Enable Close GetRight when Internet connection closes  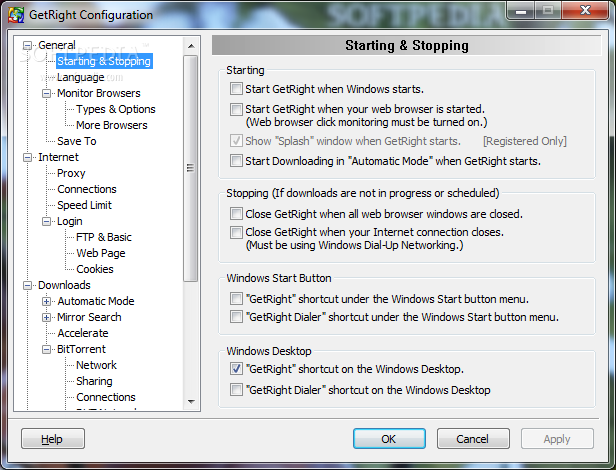click(236, 232)
